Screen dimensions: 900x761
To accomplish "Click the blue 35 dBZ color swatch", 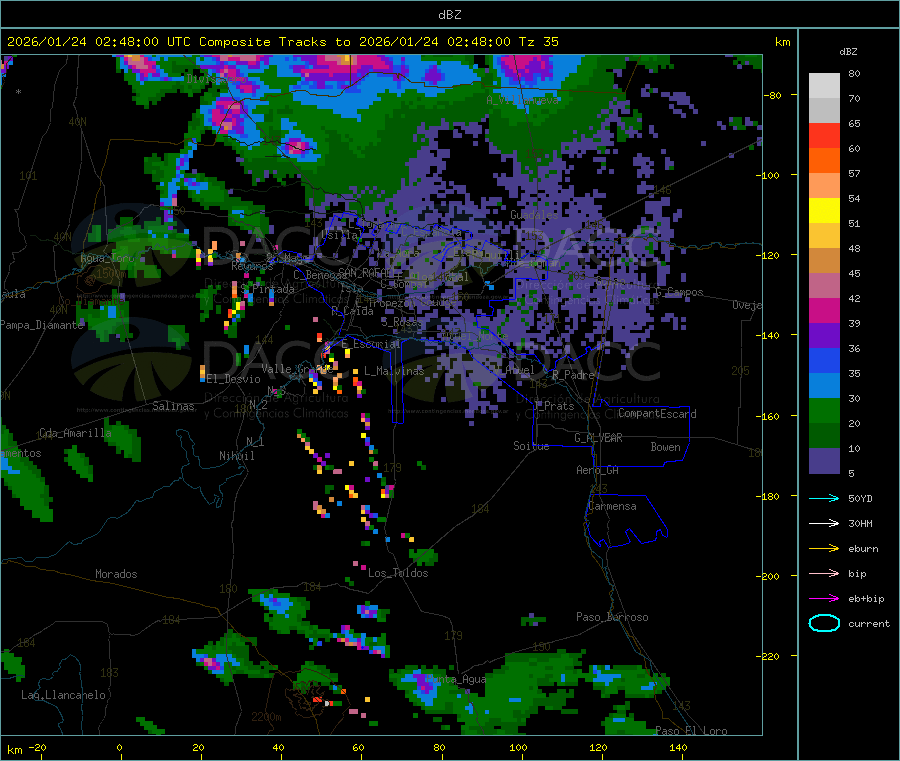I will pyautogui.click(x=824, y=360).
